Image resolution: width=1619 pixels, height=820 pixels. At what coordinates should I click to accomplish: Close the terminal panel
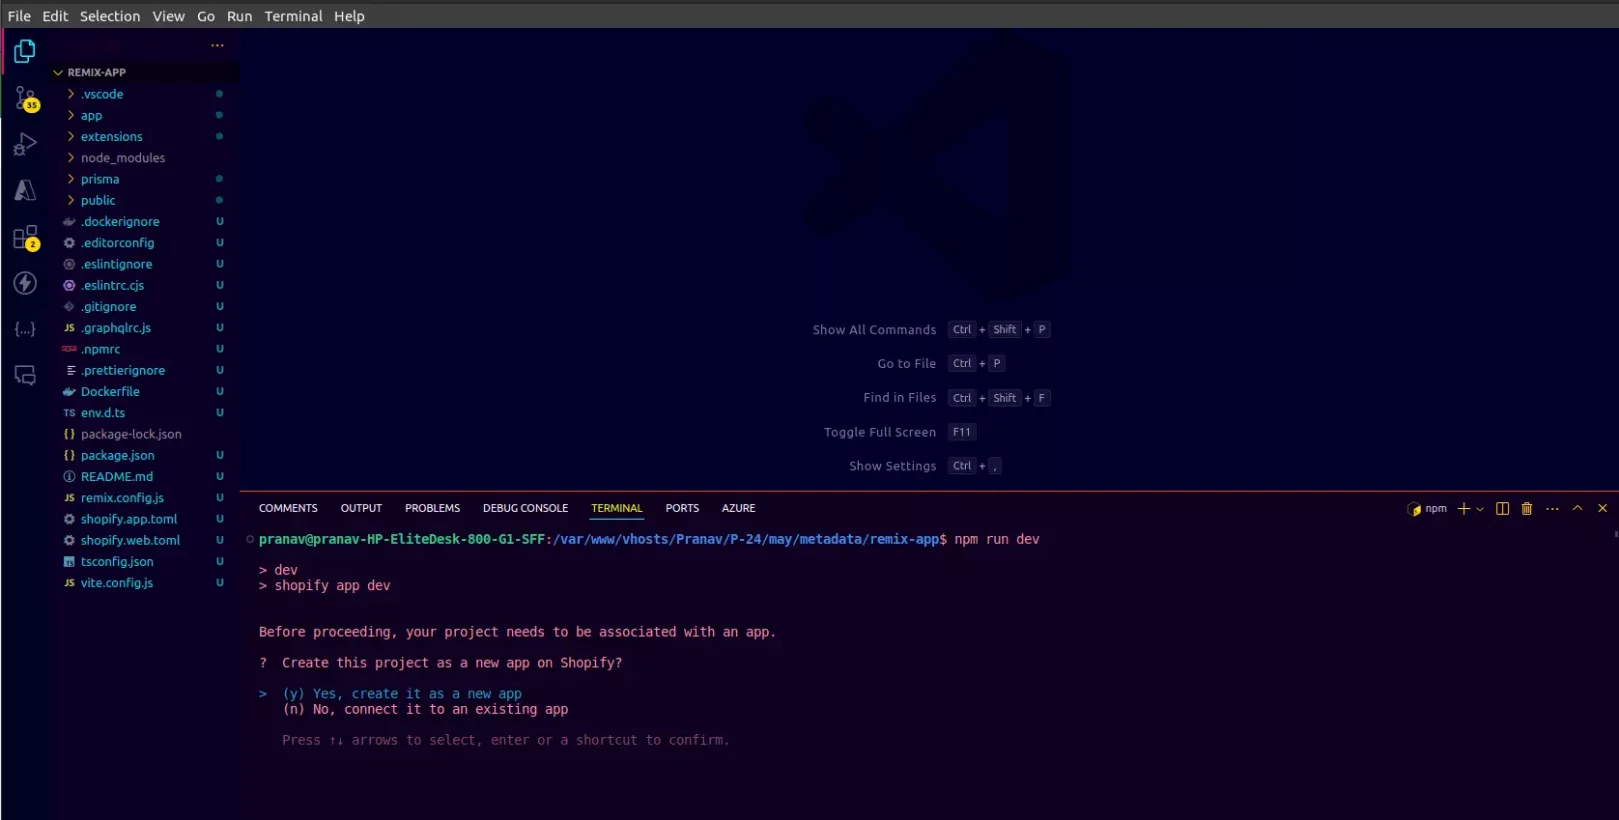[1602, 508]
